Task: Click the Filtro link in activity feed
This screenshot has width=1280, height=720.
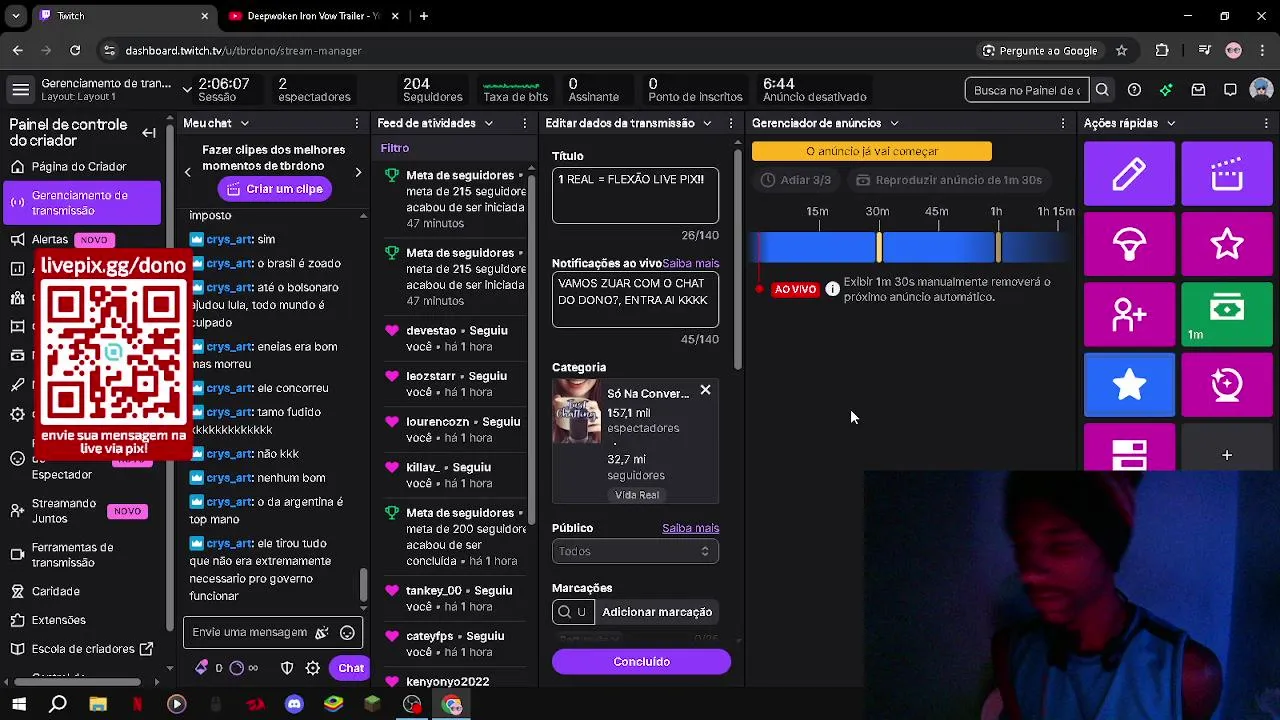Action: (395, 148)
